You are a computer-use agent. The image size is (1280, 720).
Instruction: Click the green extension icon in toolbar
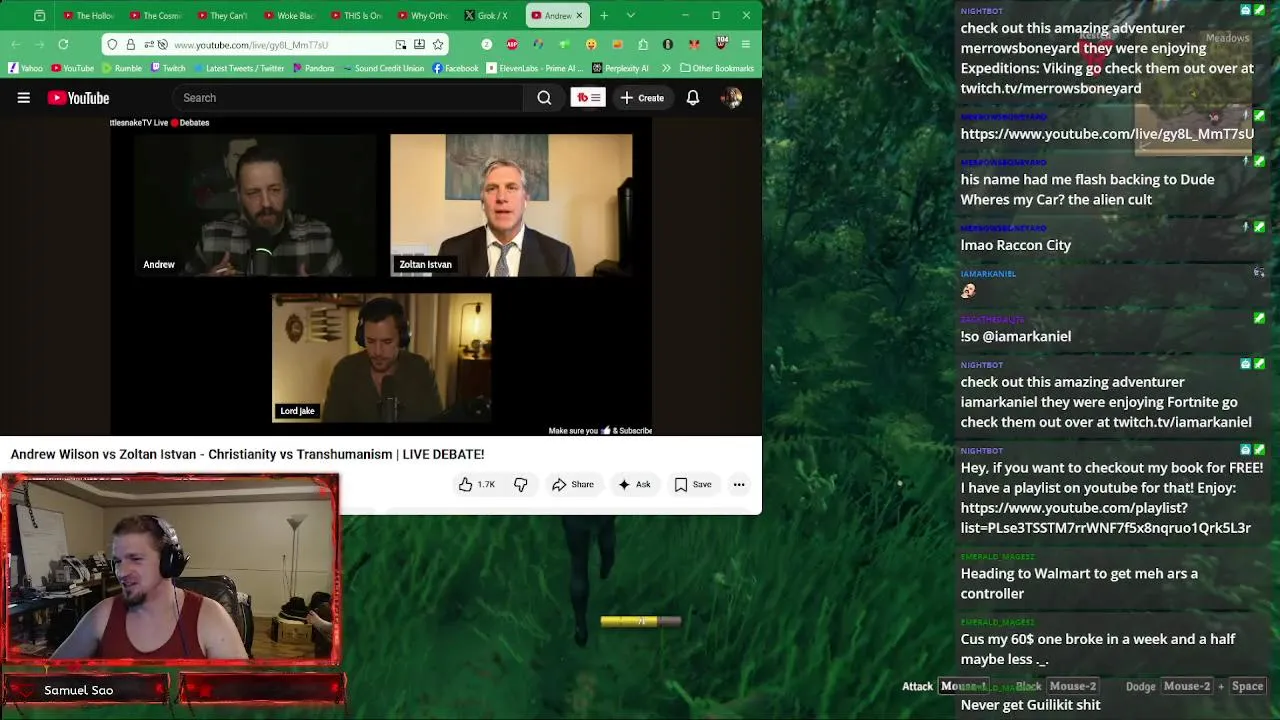pyautogui.click(x=564, y=44)
